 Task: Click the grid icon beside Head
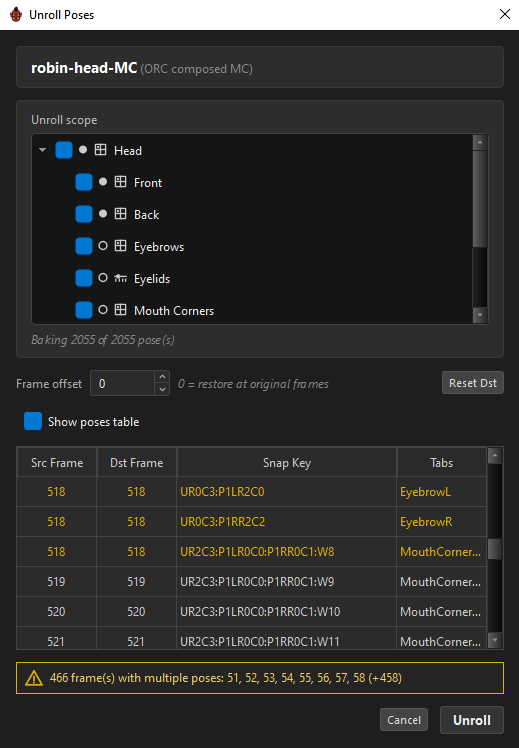[100, 150]
